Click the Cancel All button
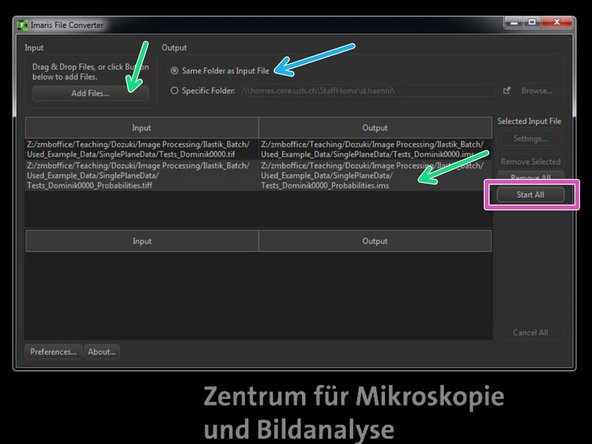Screen dimensions: 592x444 [x=530, y=333]
